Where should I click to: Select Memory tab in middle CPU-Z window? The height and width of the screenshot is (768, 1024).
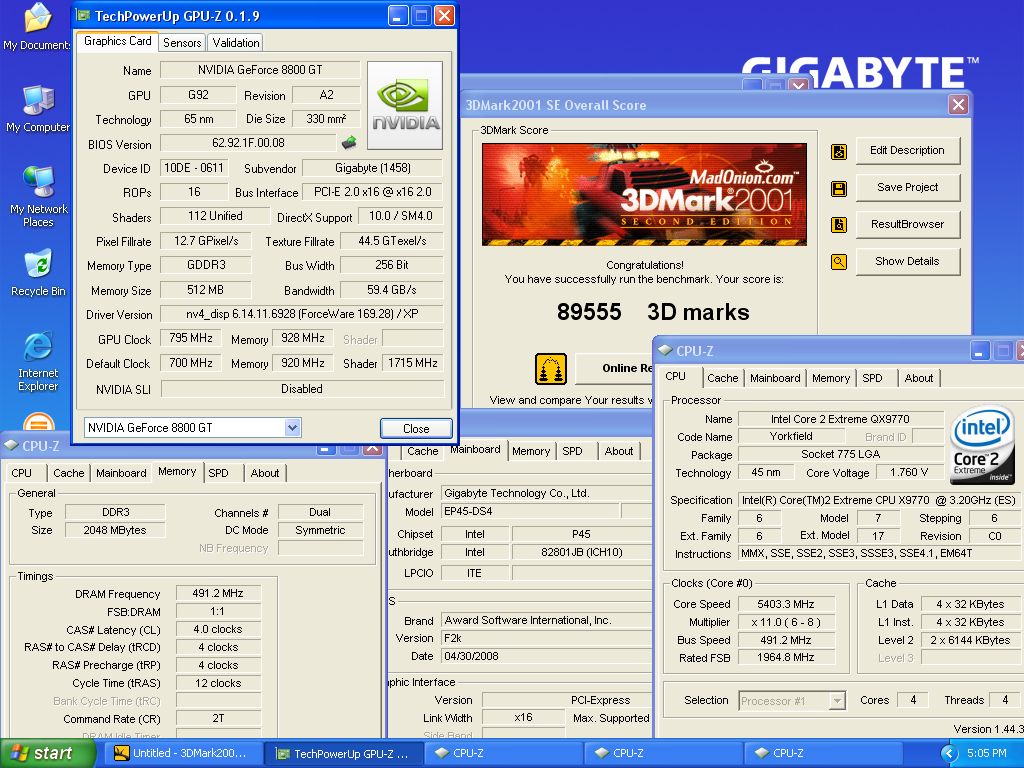tap(531, 451)
